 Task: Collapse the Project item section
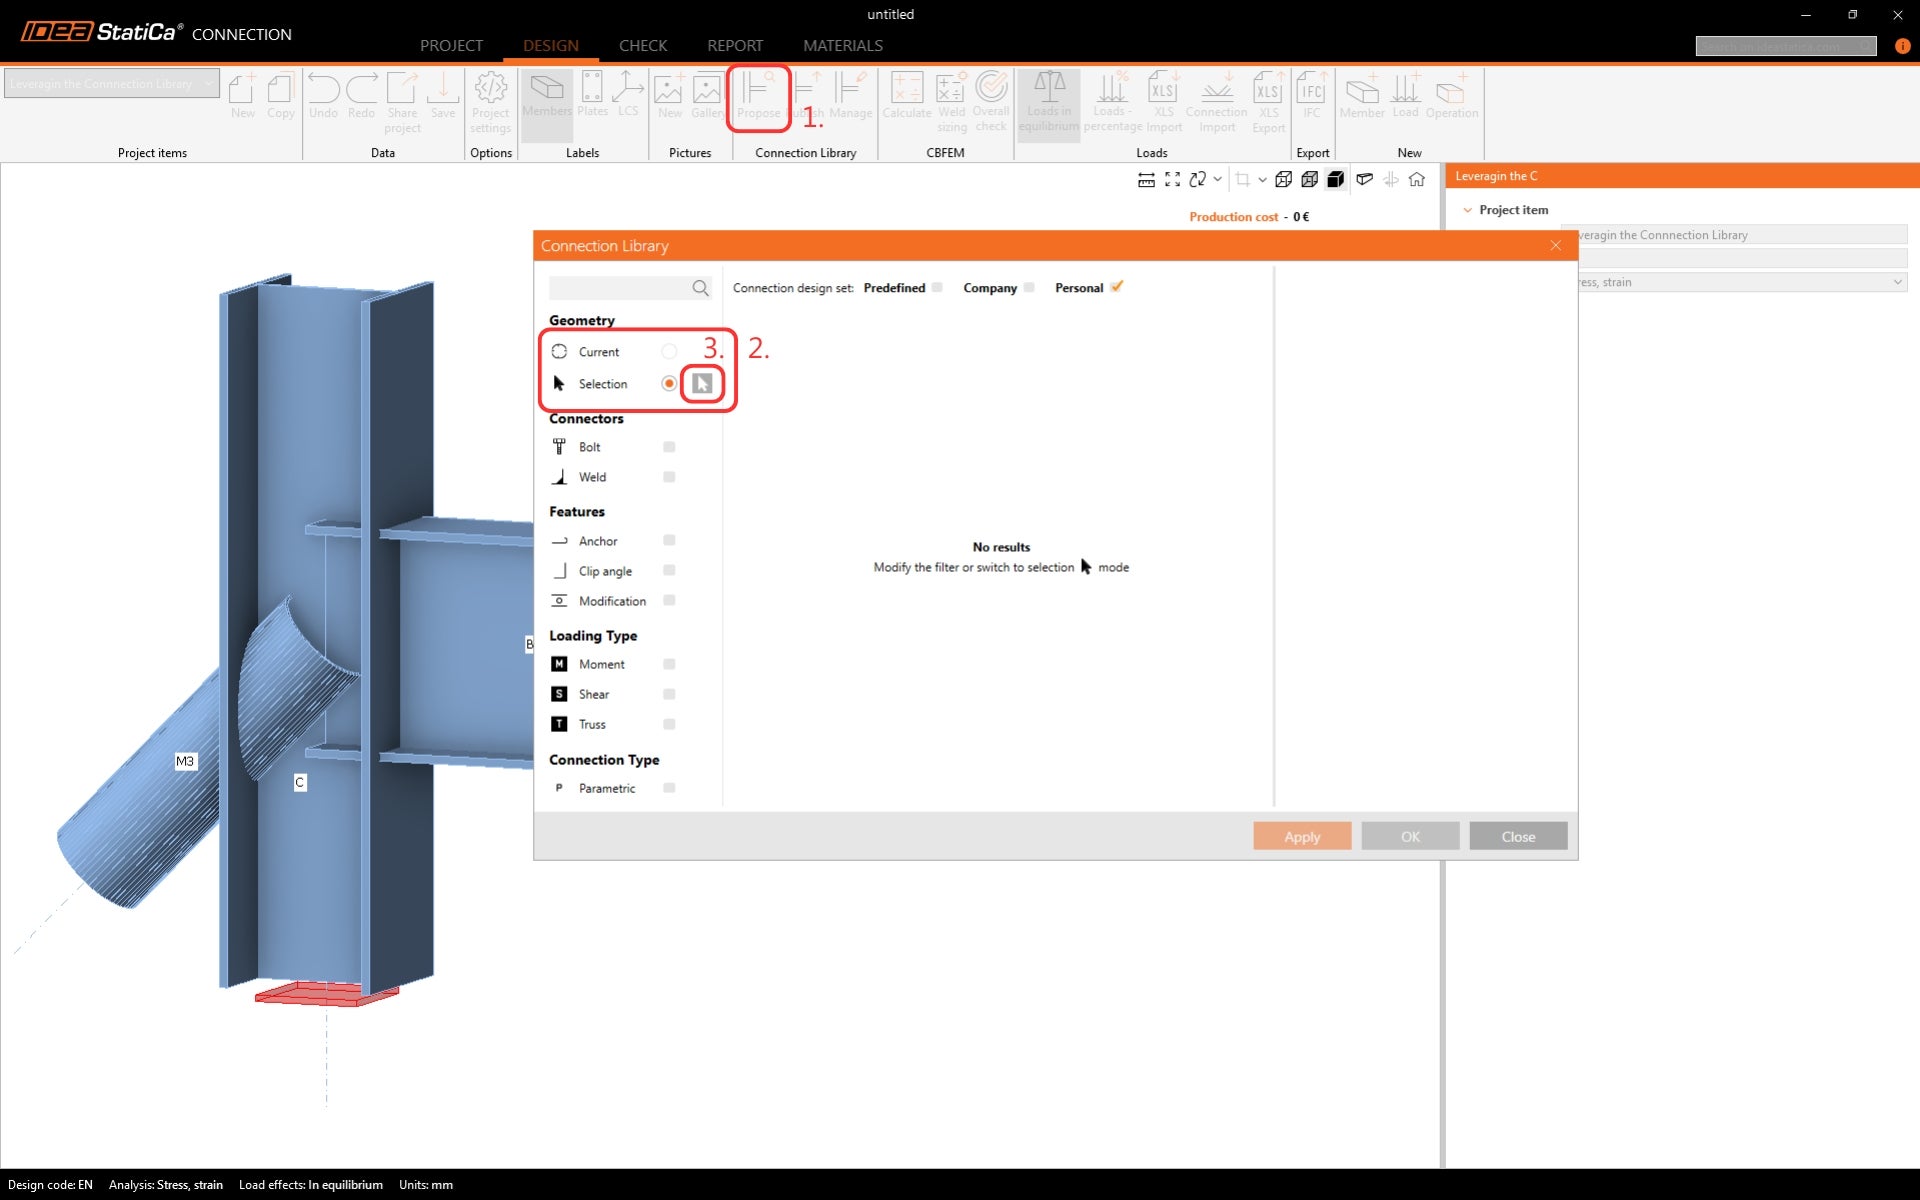pos(1467,210)
